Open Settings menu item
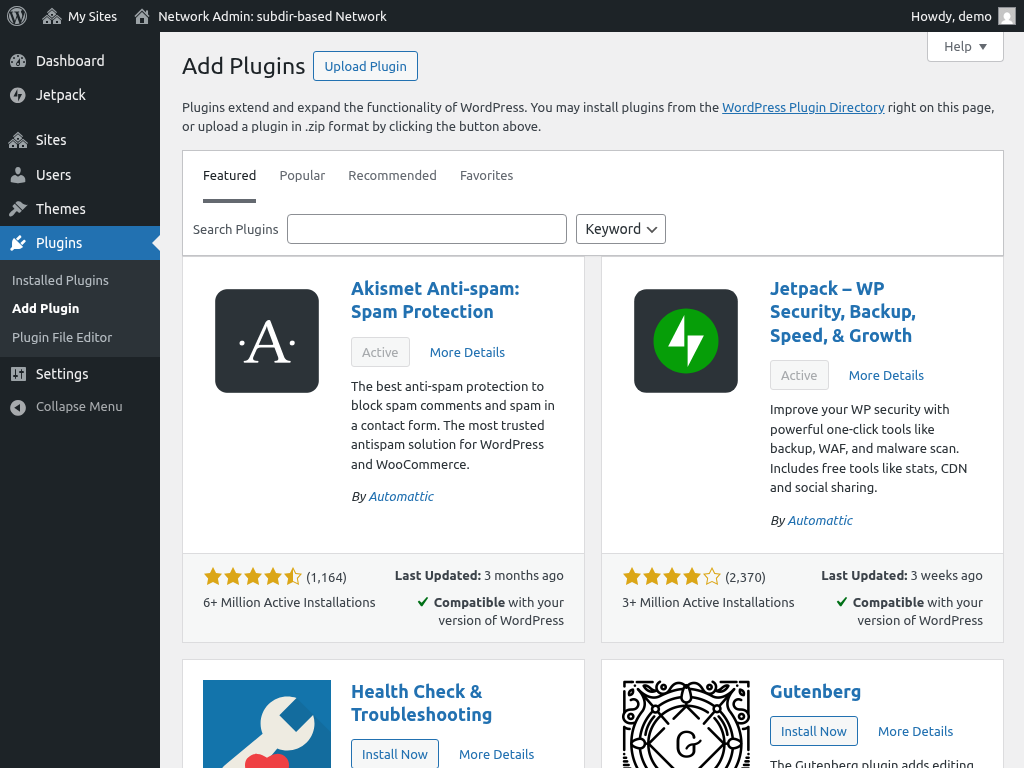Image resolution: width=1024 pixels, height=768 pixels. [80, 374]
